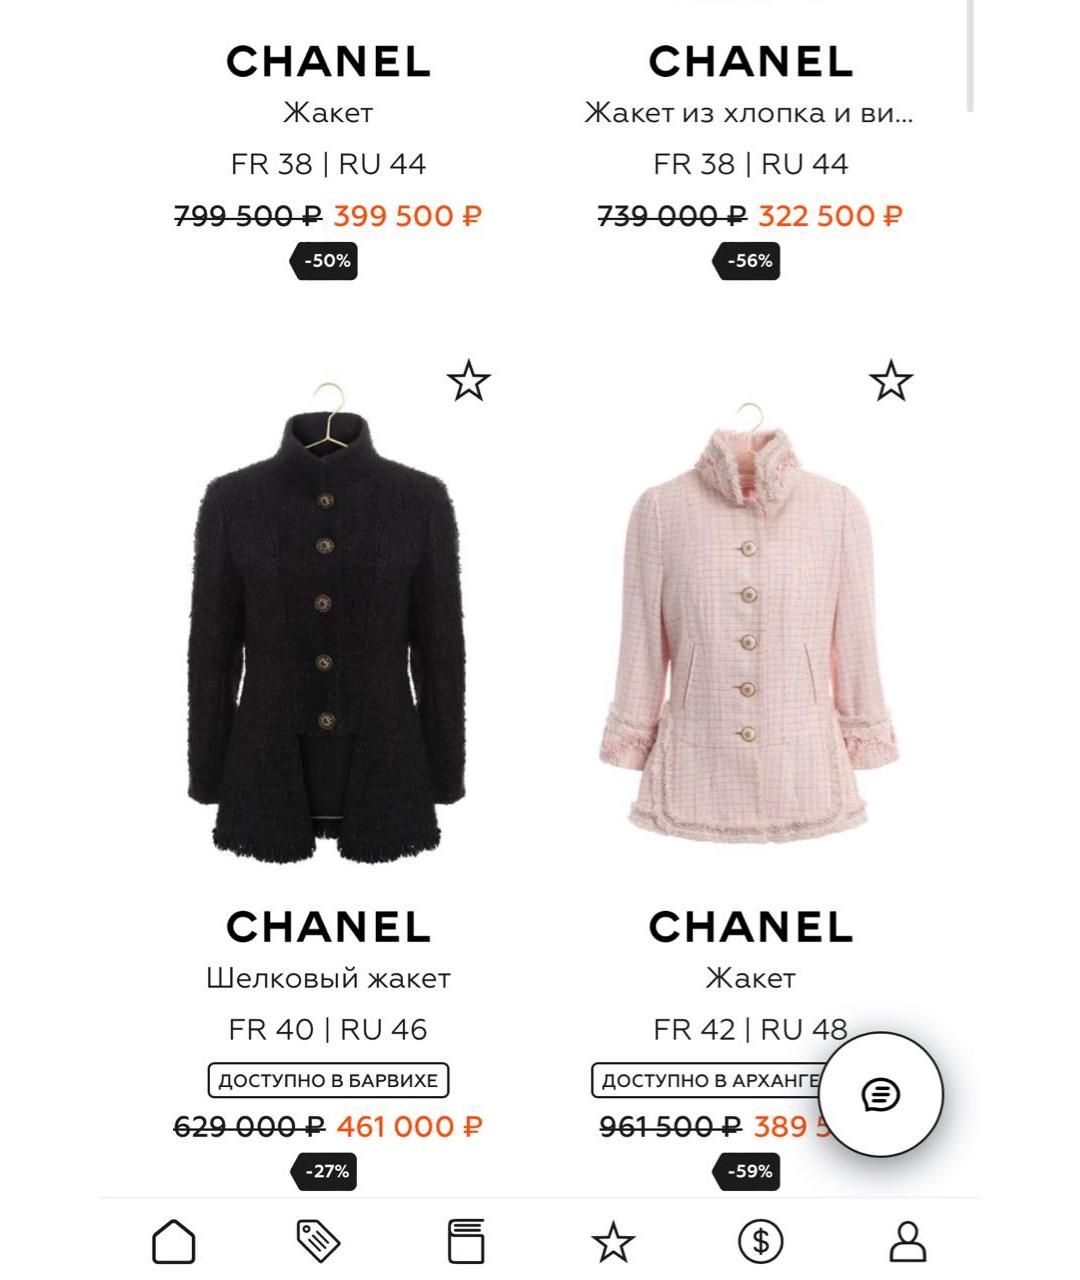Open the chat support bubble
This screenshot has width=1080, height=1280.
[880, 1094]
